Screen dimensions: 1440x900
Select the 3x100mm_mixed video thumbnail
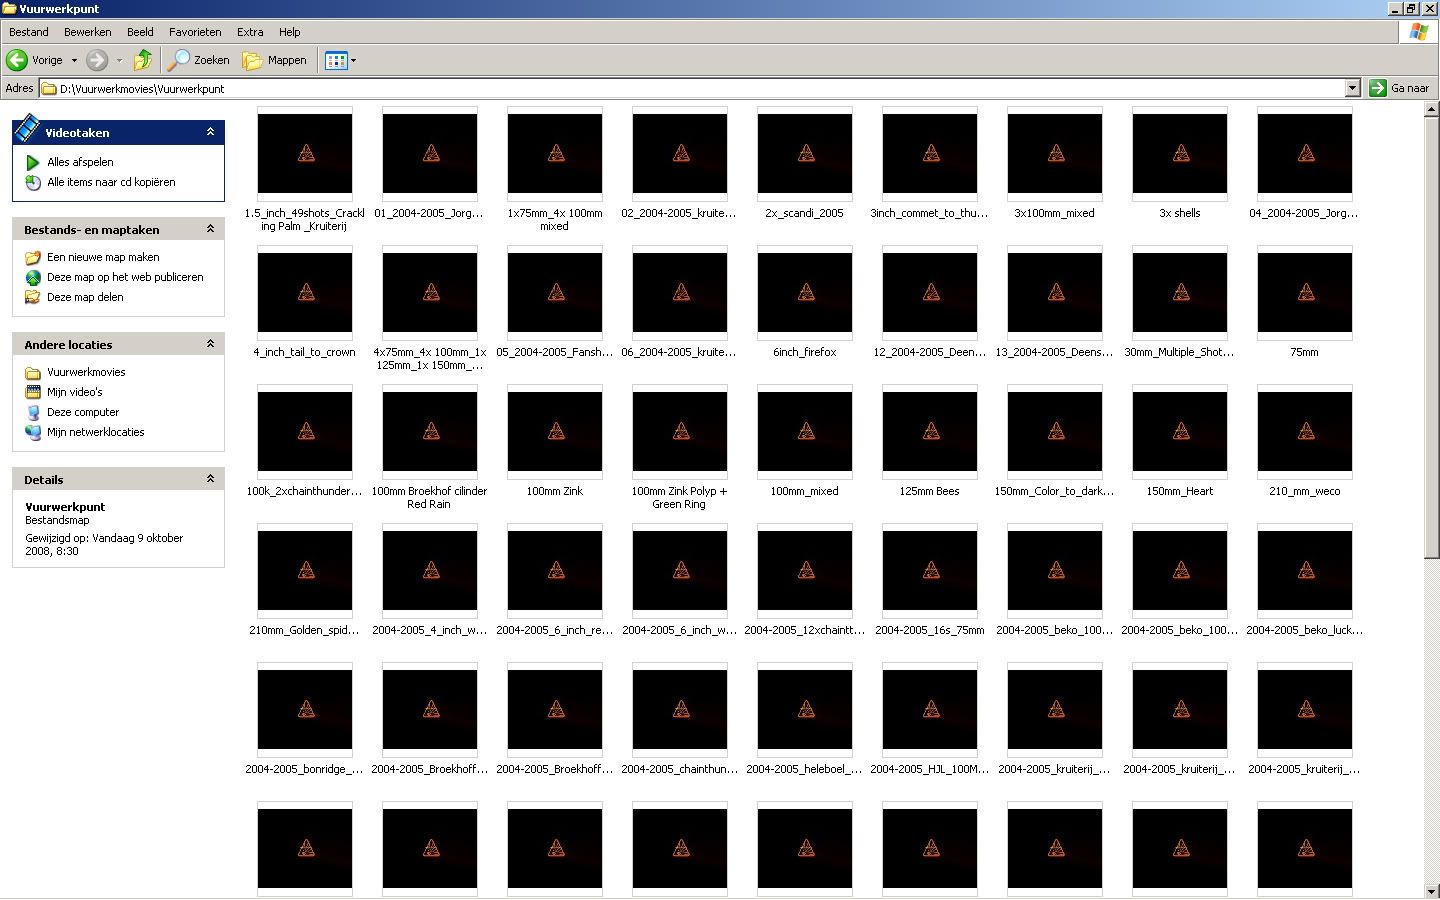tap(1055, 154)
